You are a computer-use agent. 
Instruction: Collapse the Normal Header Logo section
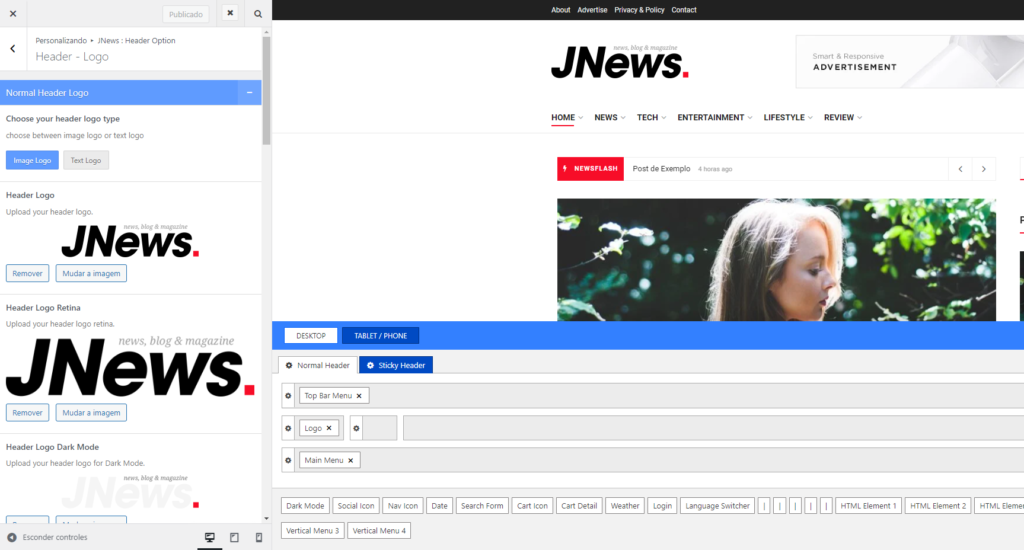(249, 93)
